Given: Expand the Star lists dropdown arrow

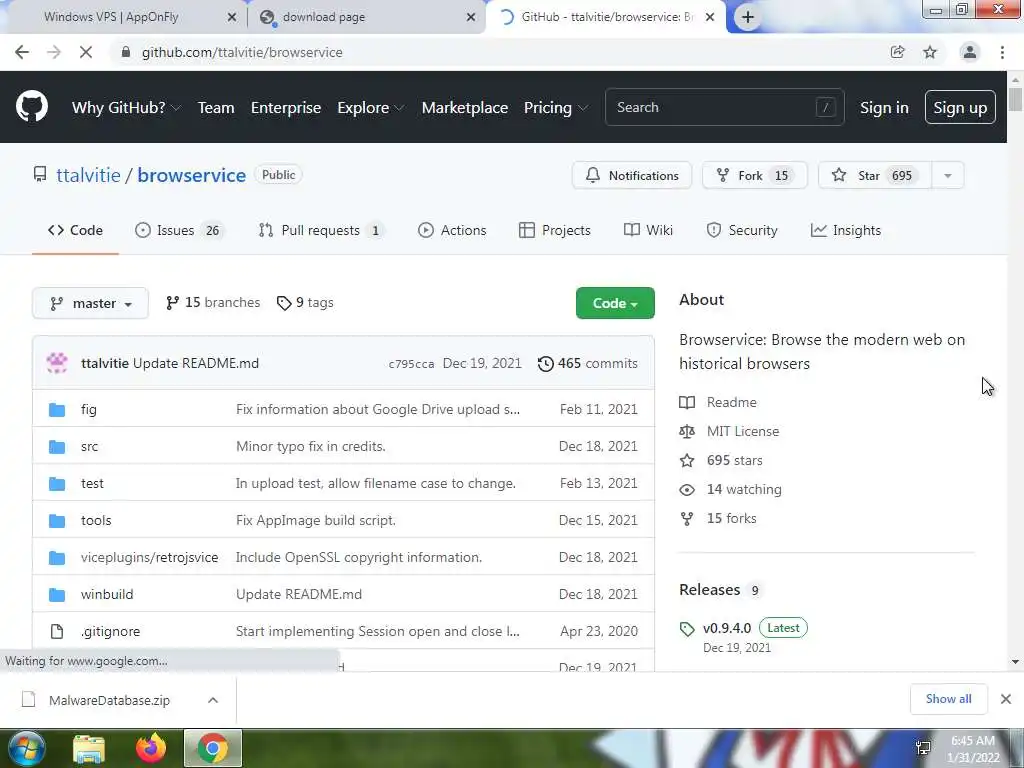Looking at the screenshot, I should pos(948,175).
